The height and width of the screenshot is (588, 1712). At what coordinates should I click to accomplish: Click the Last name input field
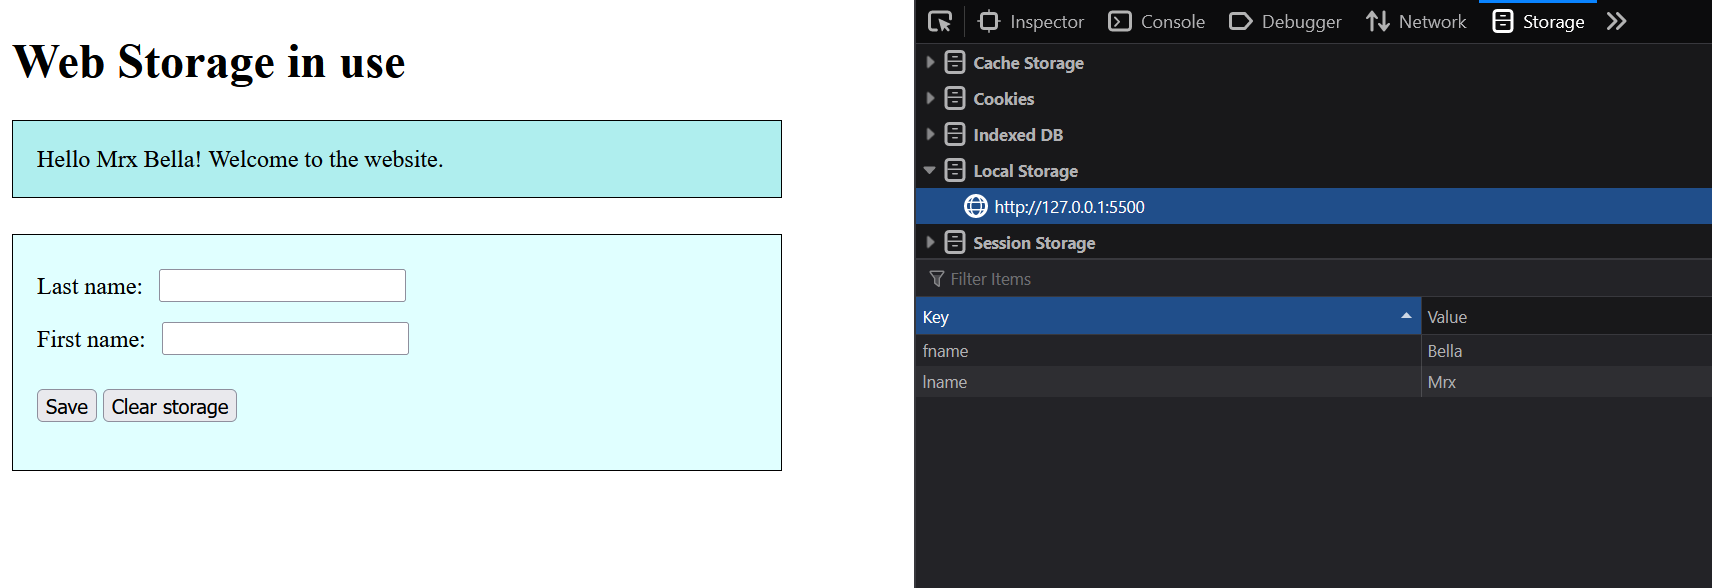282,286
